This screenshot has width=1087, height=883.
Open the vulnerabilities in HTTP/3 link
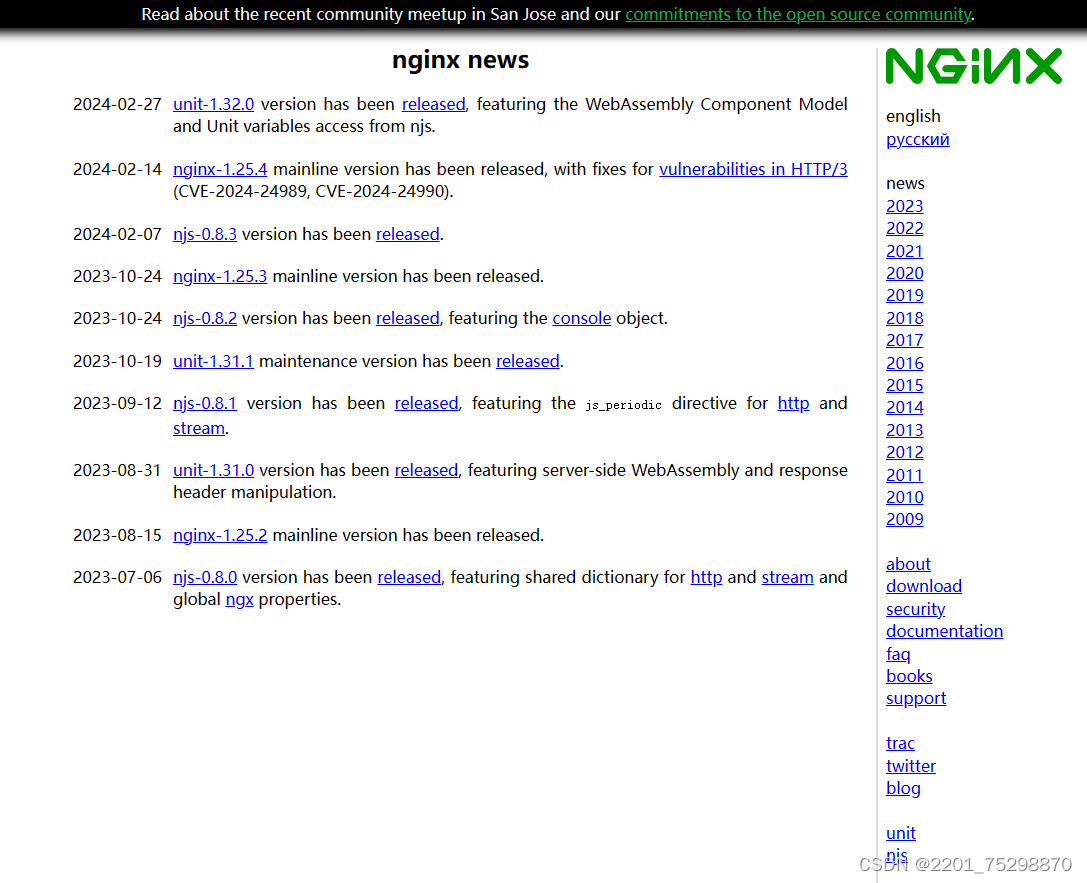tap(753, 169)
